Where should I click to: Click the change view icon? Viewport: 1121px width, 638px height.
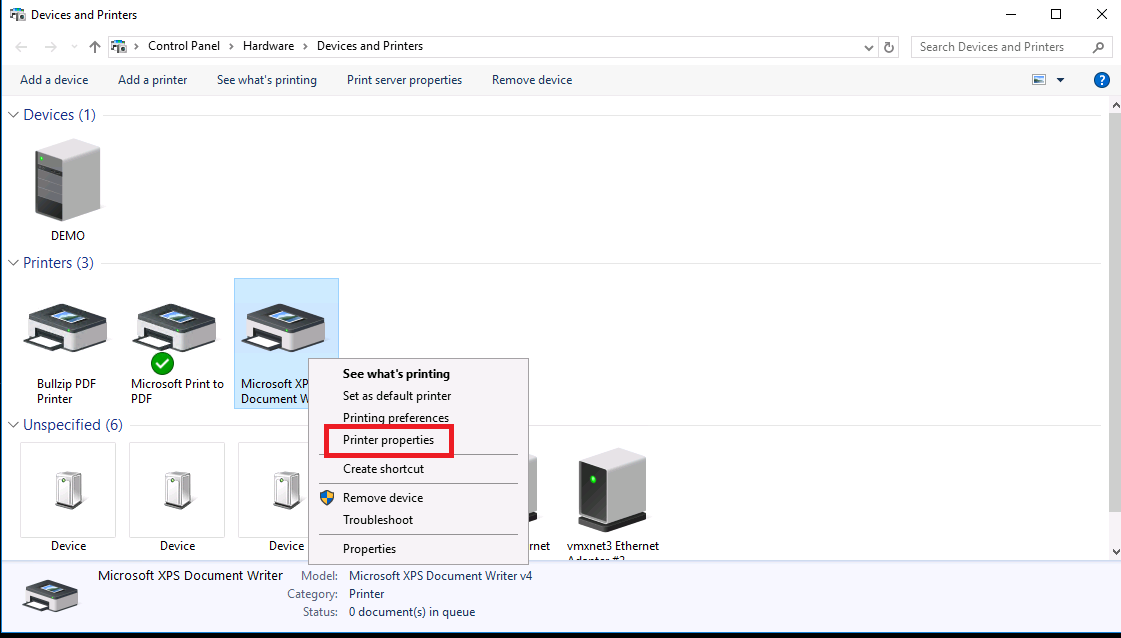[1039, 80]
